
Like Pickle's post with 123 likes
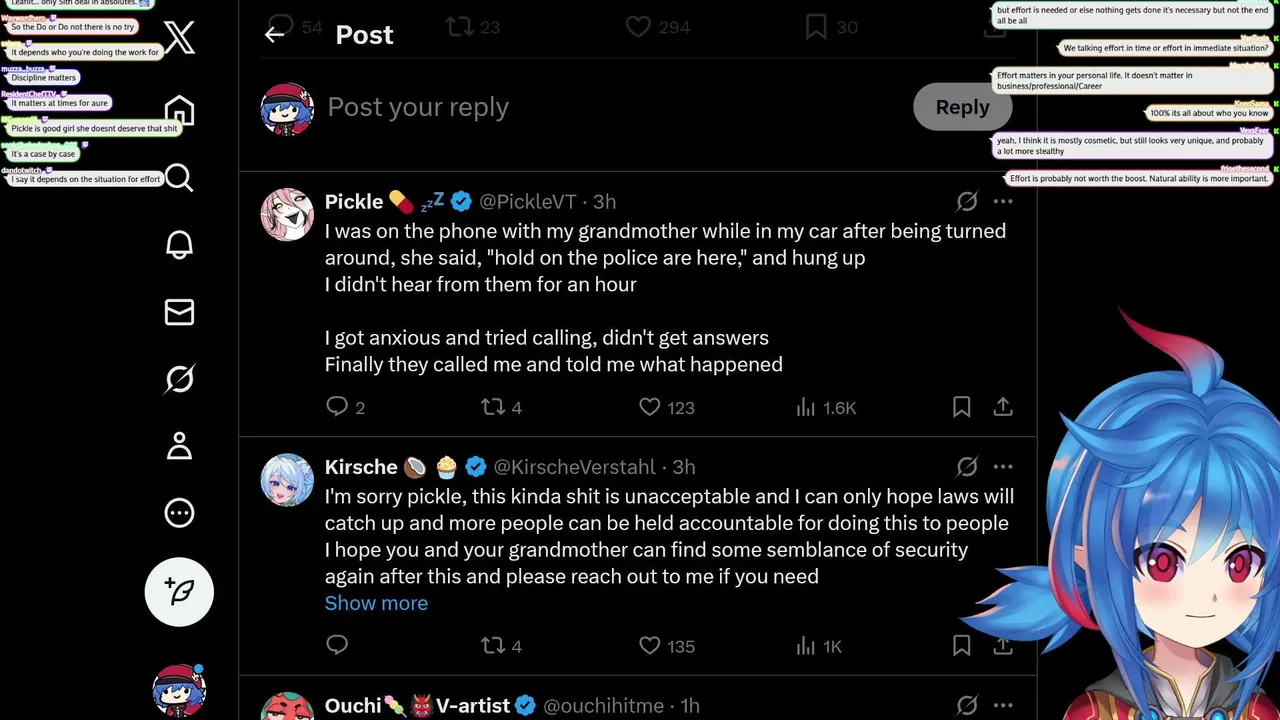[x=650, y=407]
